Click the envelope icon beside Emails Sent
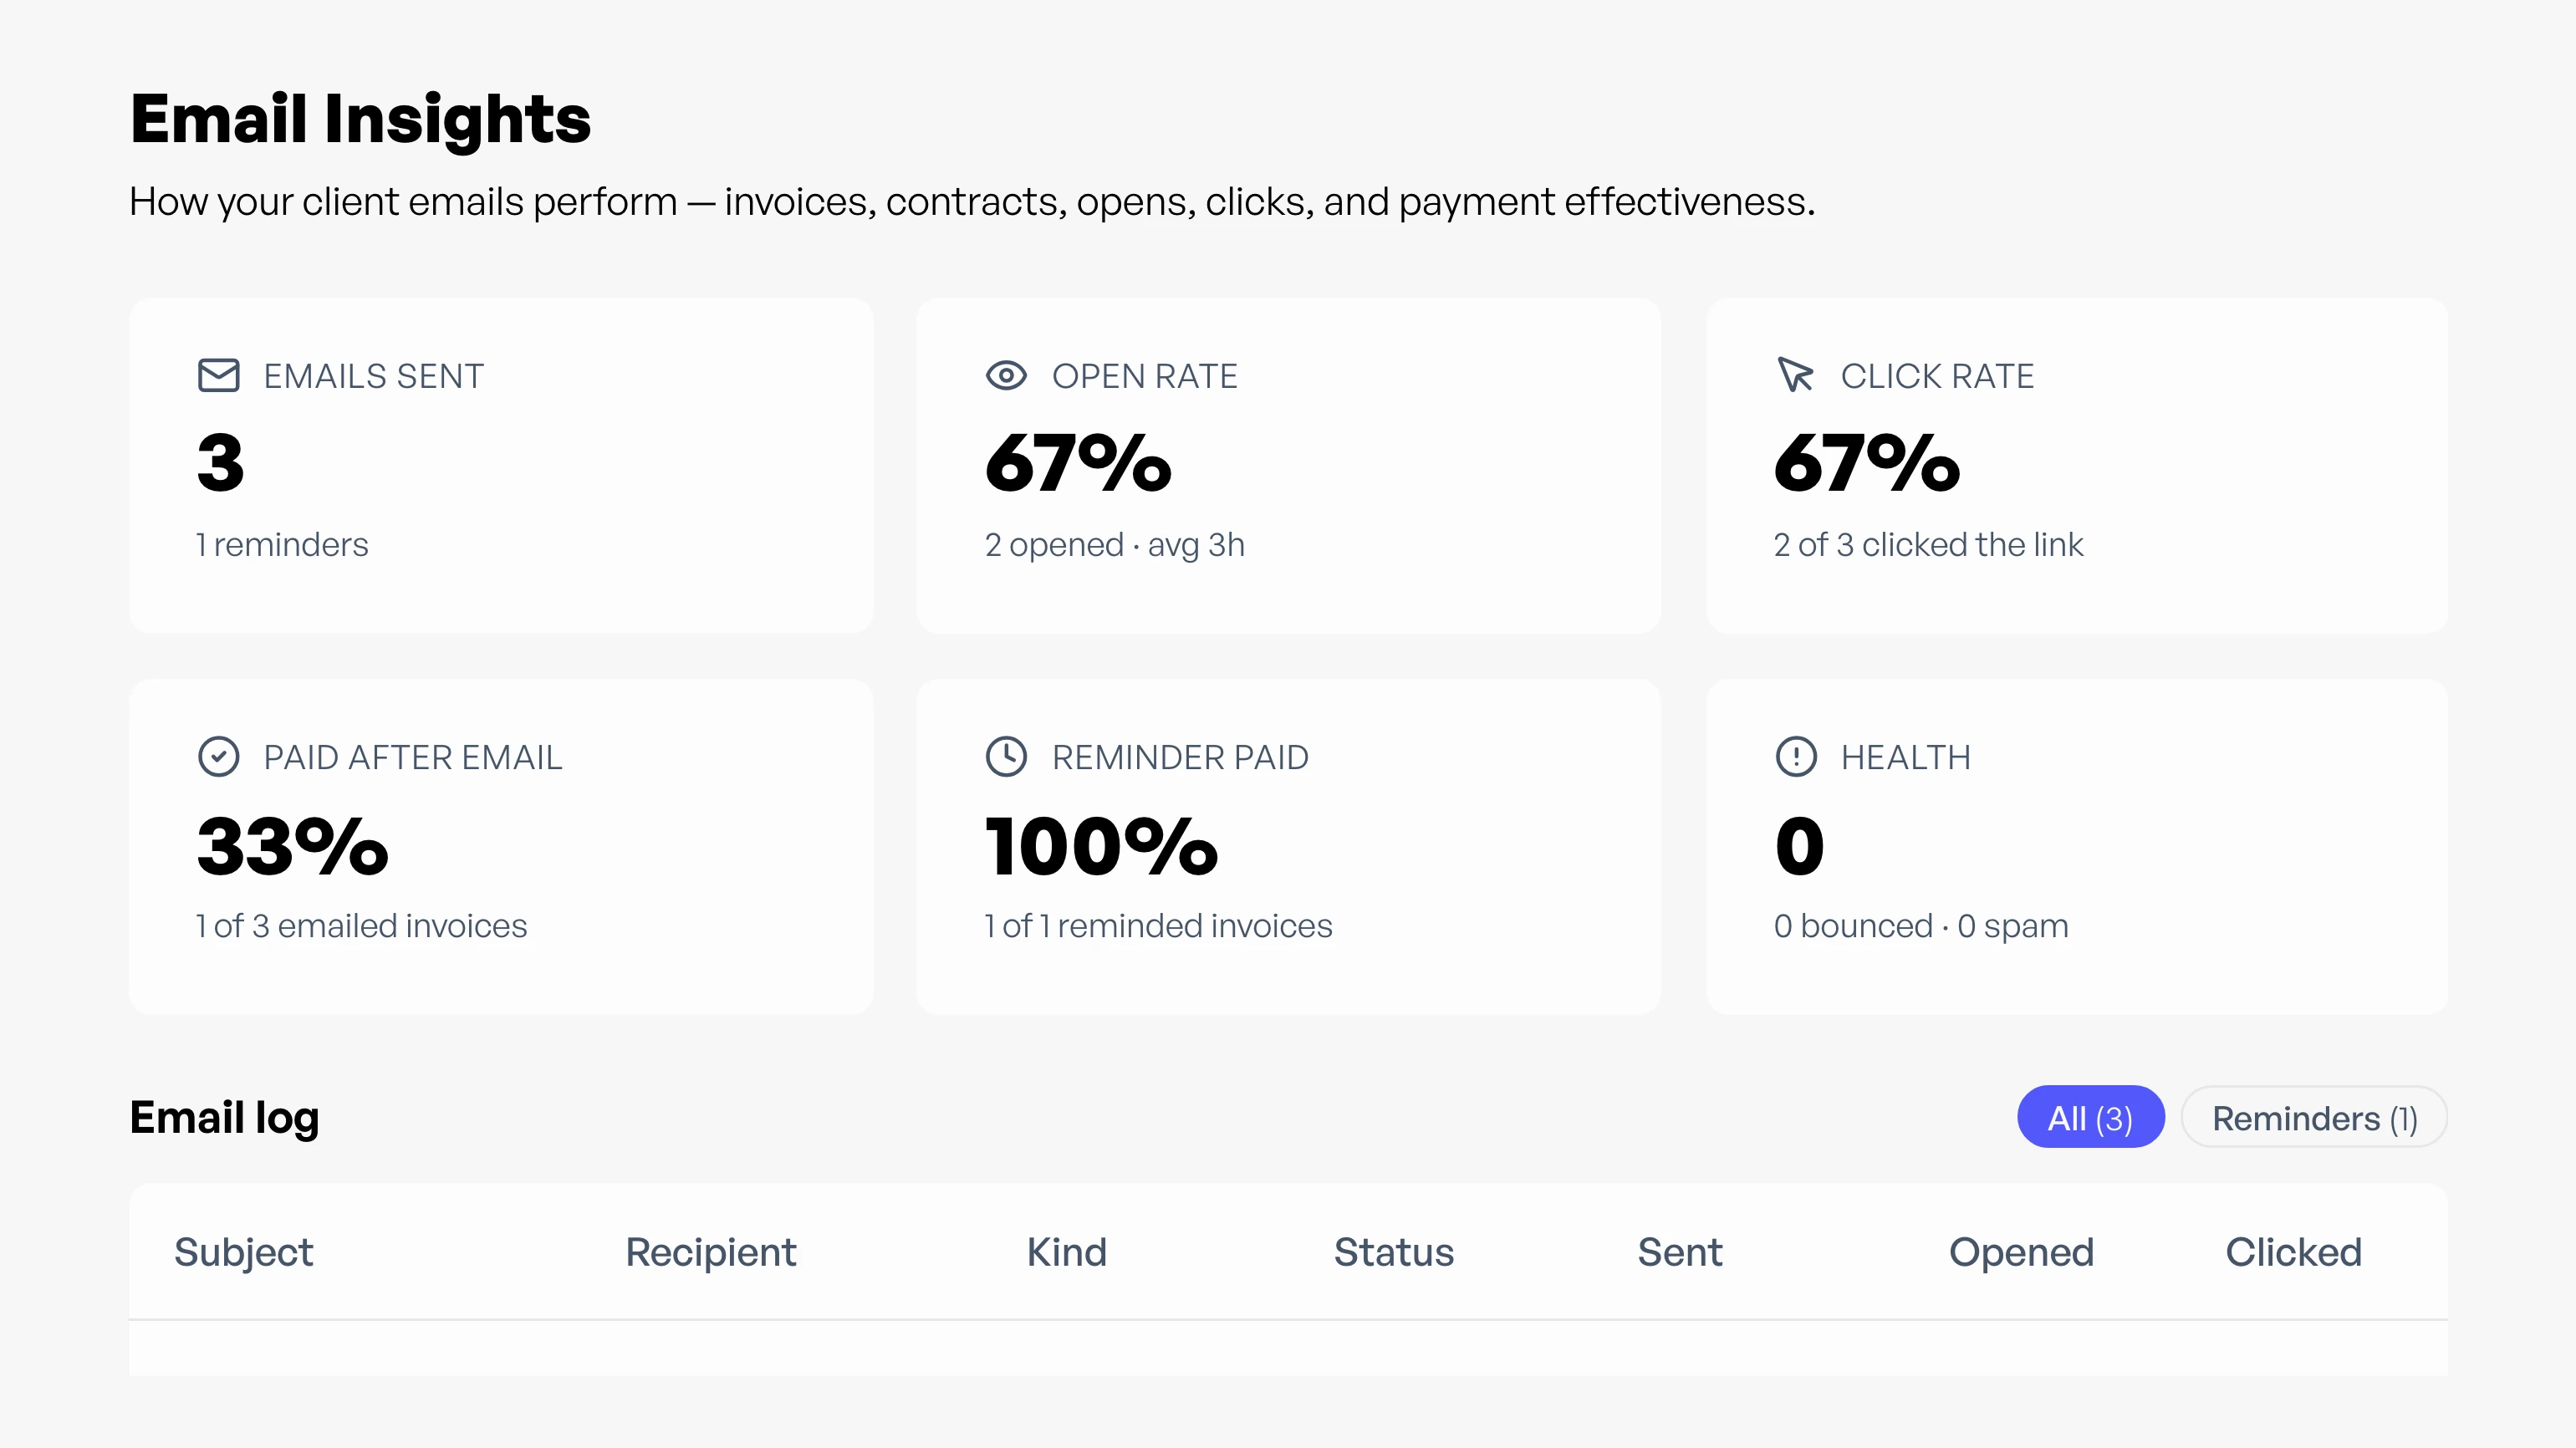Viewport: 2576px width, 1448px height. coord(218,376)
